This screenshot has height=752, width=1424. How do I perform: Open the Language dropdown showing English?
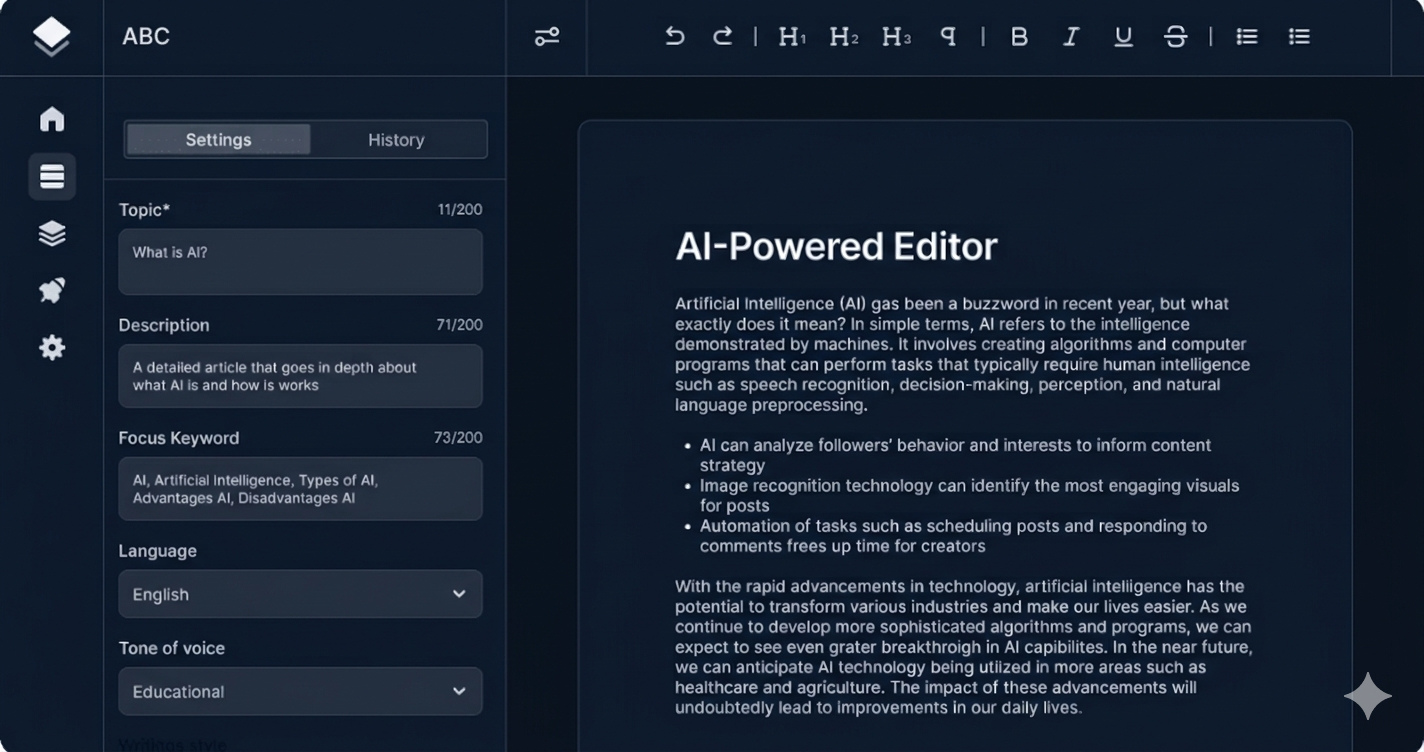[300, 594]
